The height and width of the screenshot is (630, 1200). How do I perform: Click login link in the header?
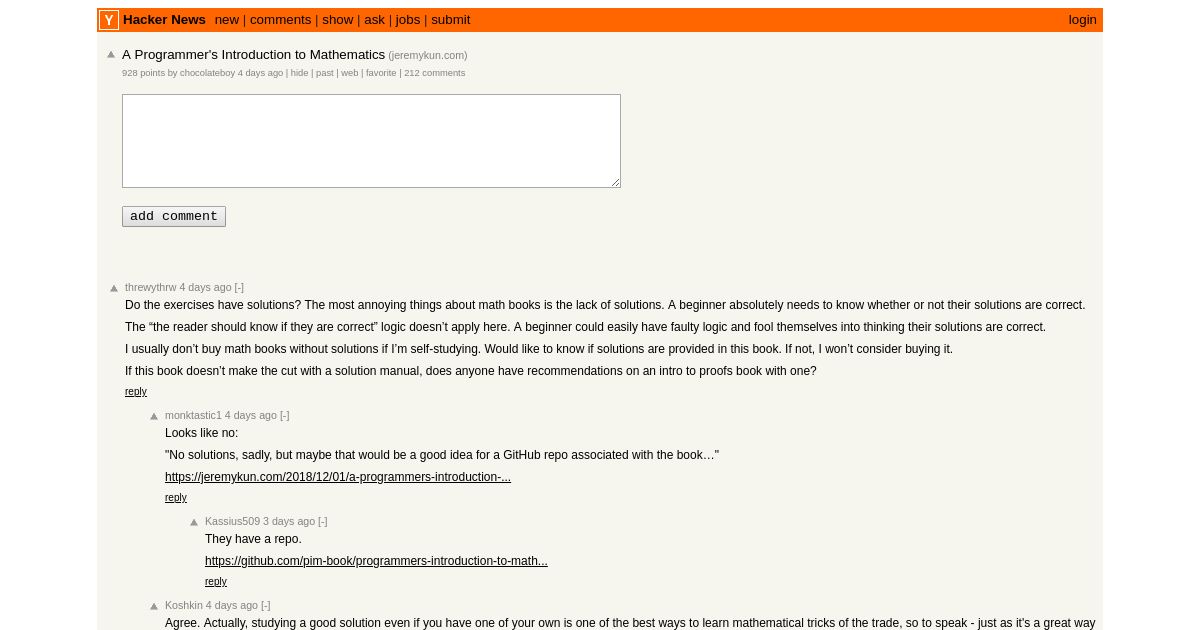tap(1082, 20)
